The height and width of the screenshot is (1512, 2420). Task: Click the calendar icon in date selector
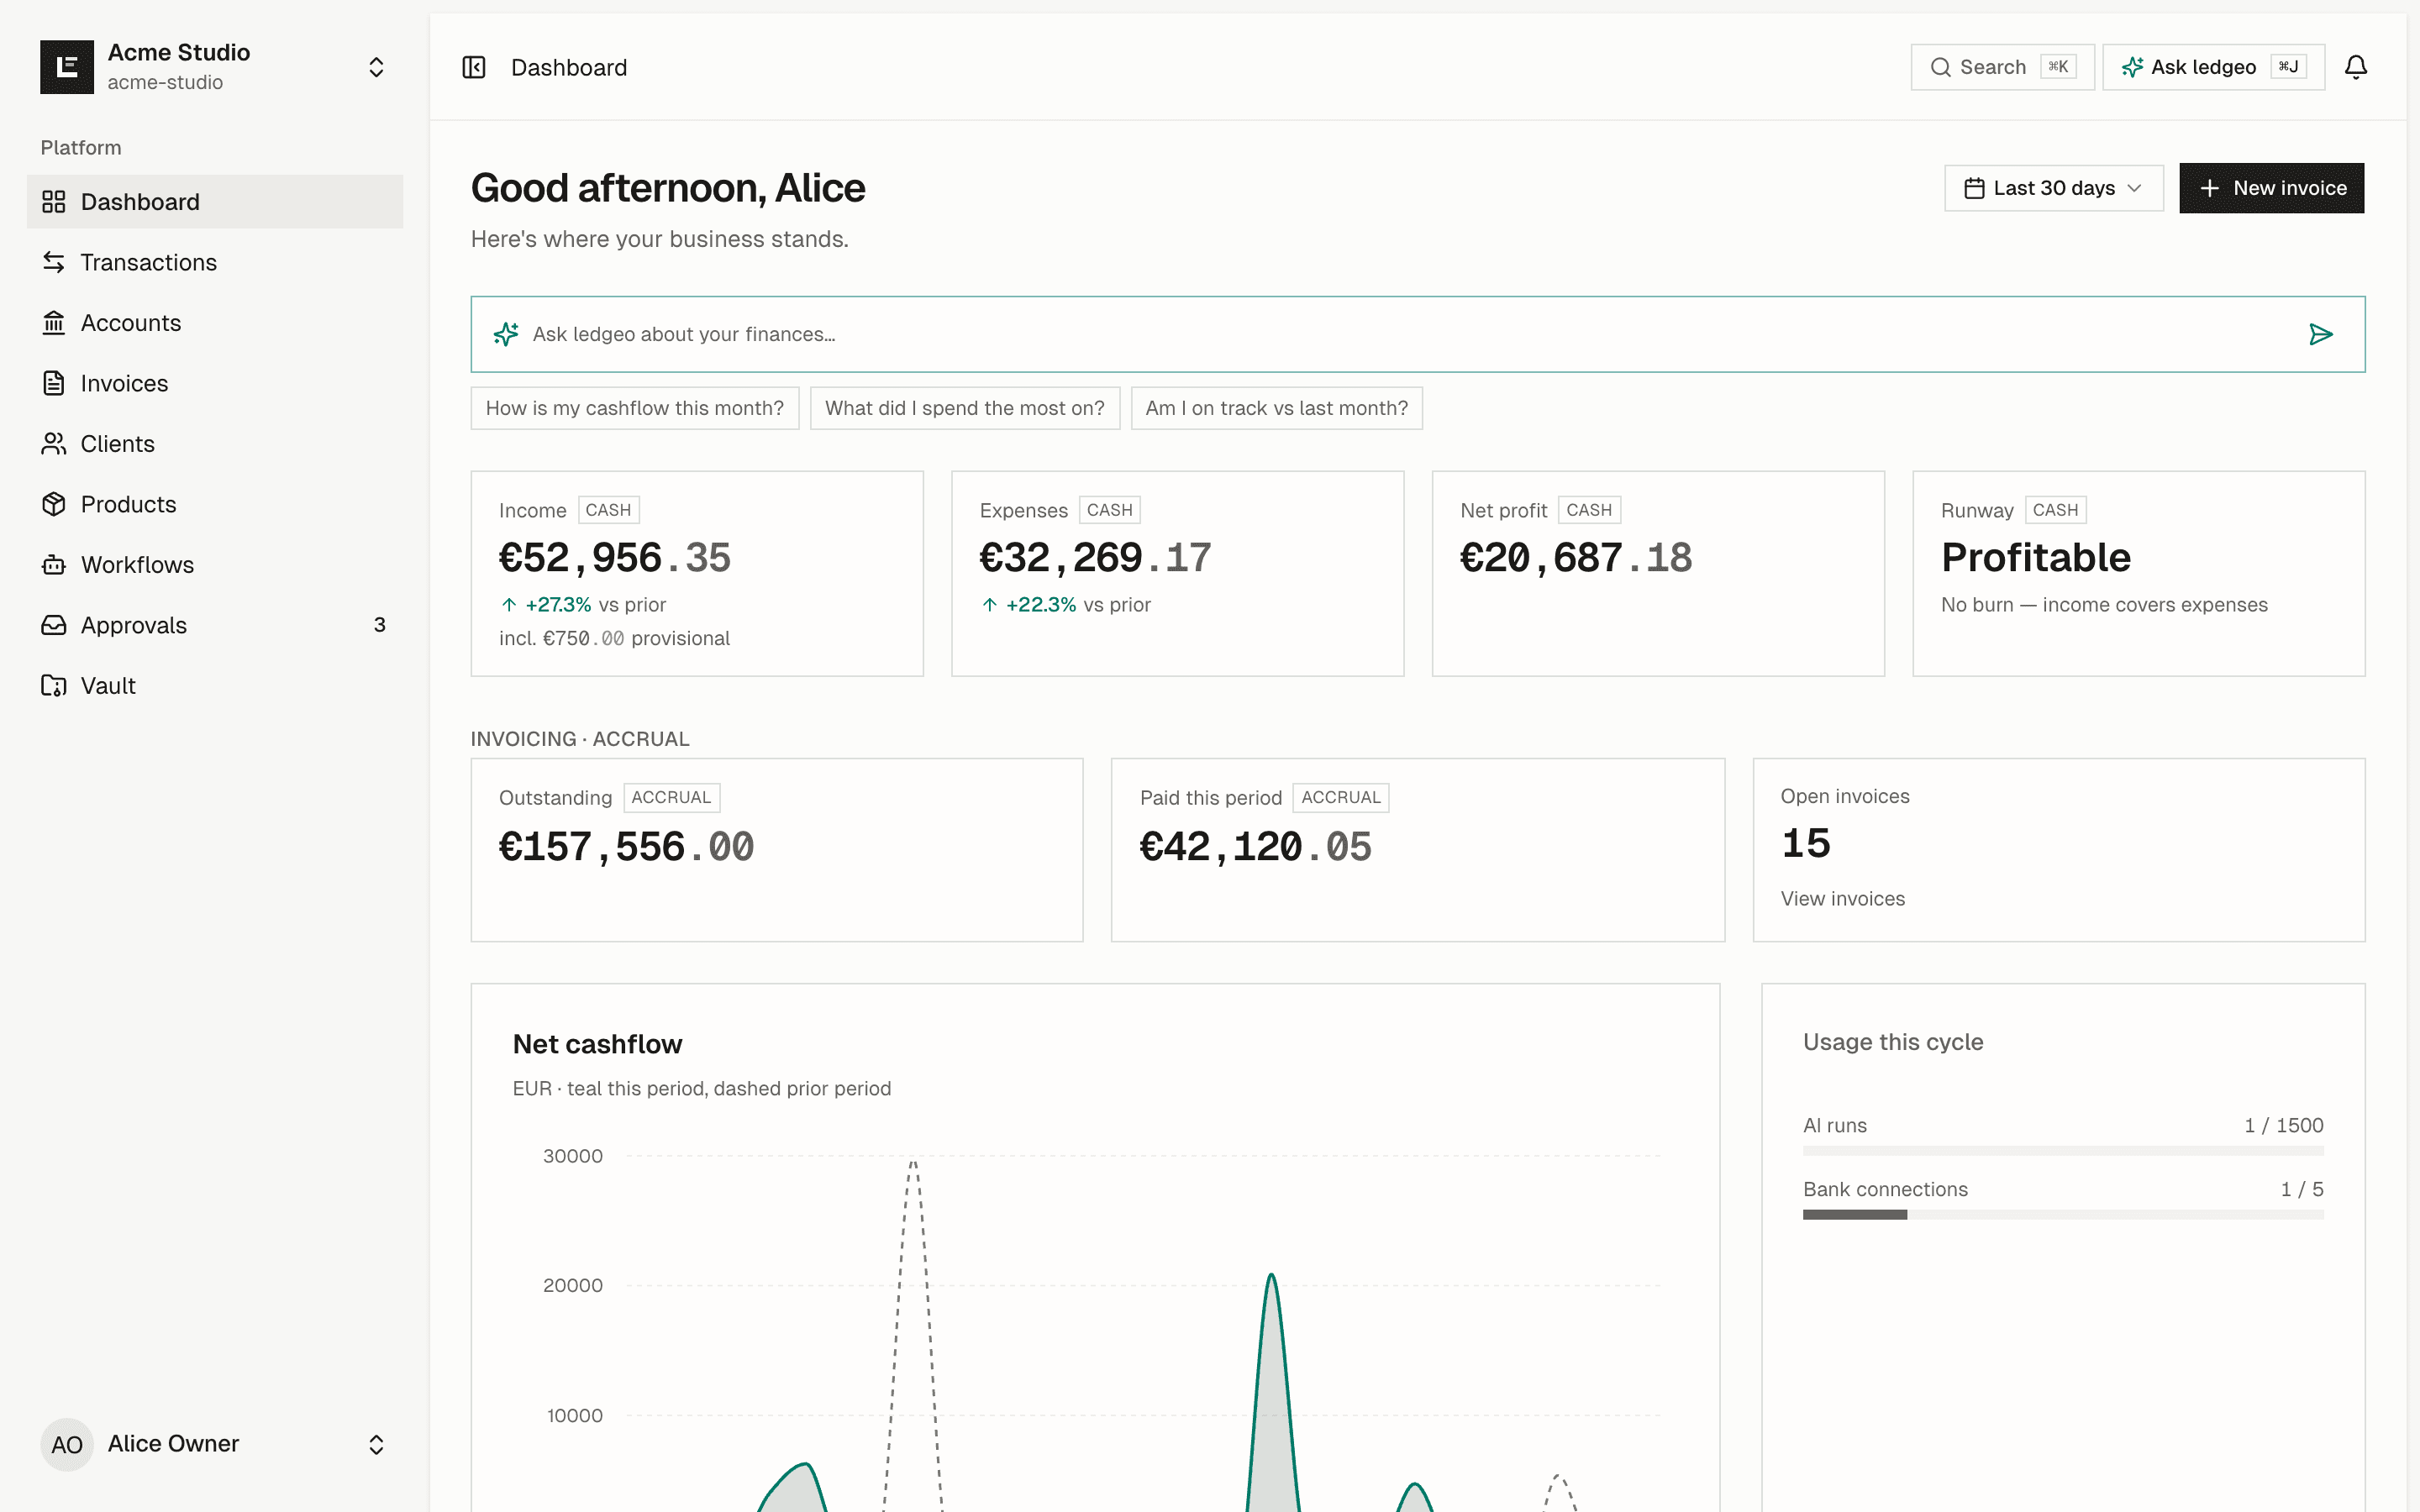1974,188
